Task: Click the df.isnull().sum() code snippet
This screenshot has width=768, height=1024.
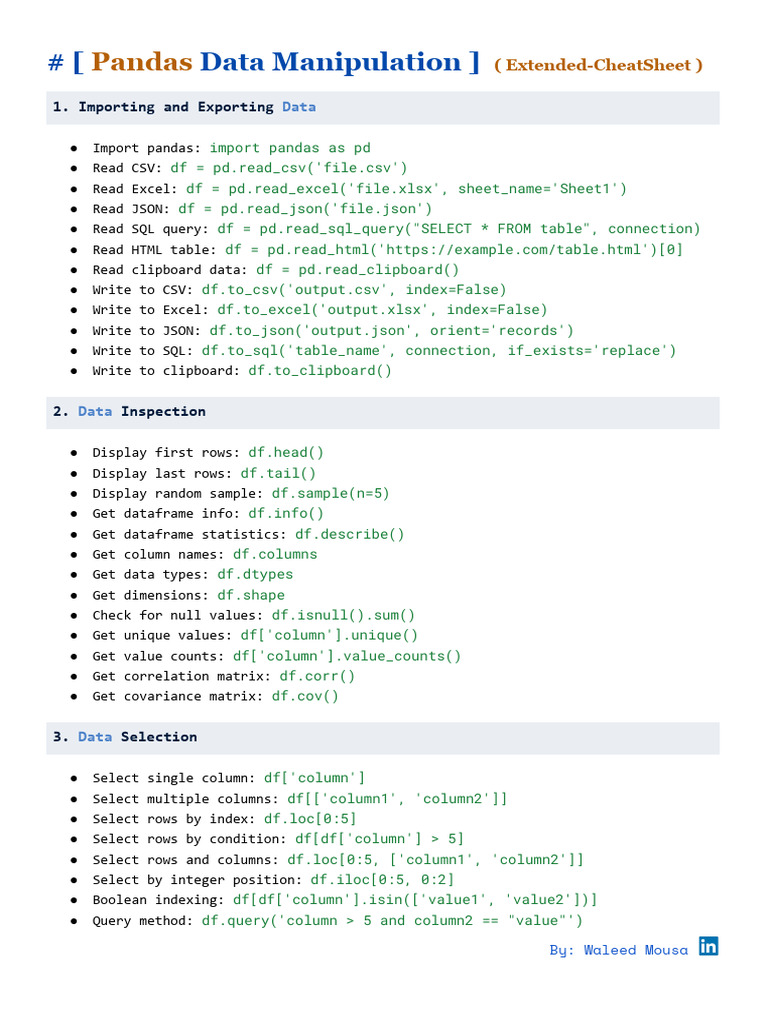Action: (x=343, y=616)
